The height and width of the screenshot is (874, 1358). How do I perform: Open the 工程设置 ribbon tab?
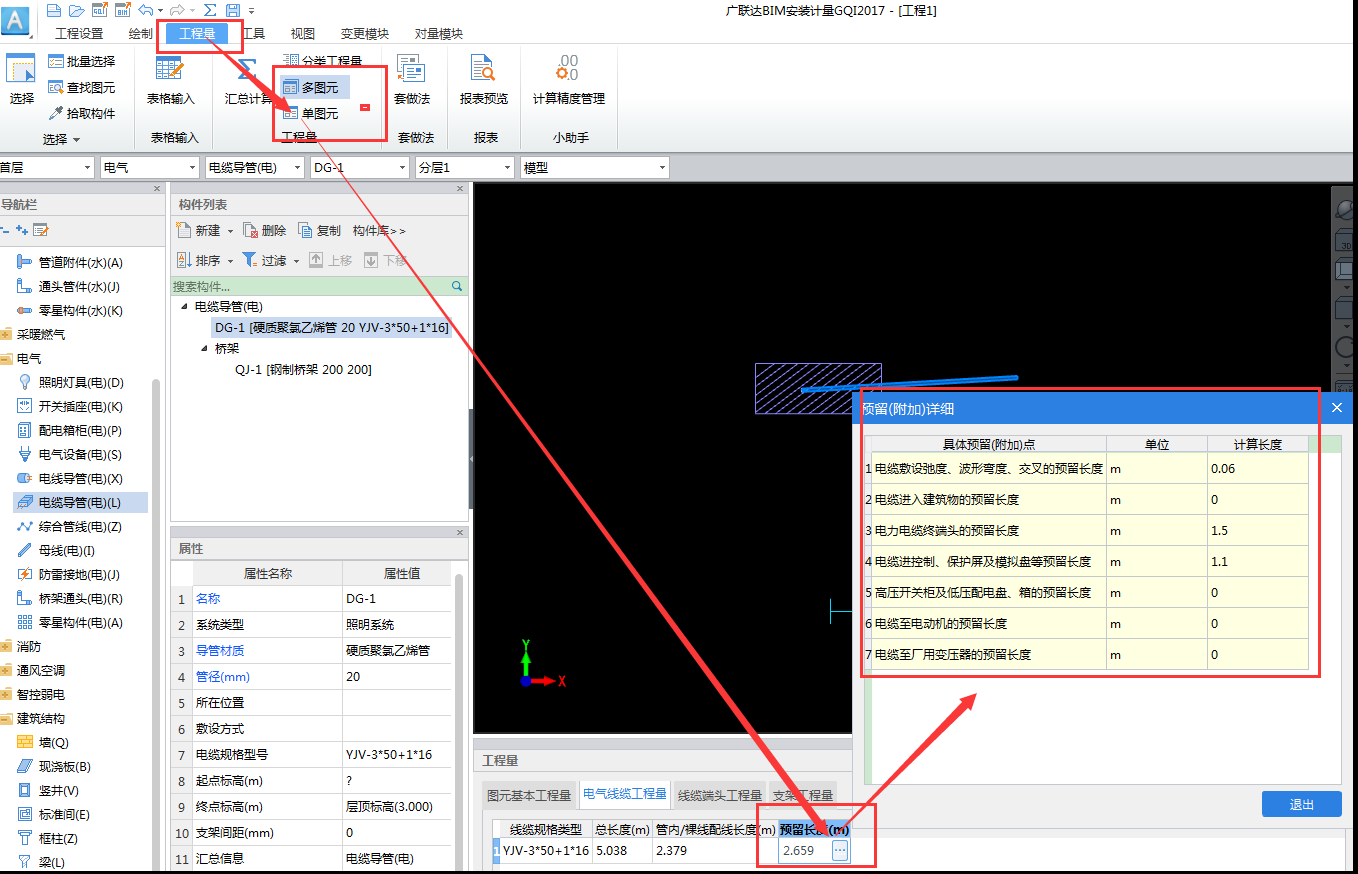pyautogui.click(x=79, y=33)
